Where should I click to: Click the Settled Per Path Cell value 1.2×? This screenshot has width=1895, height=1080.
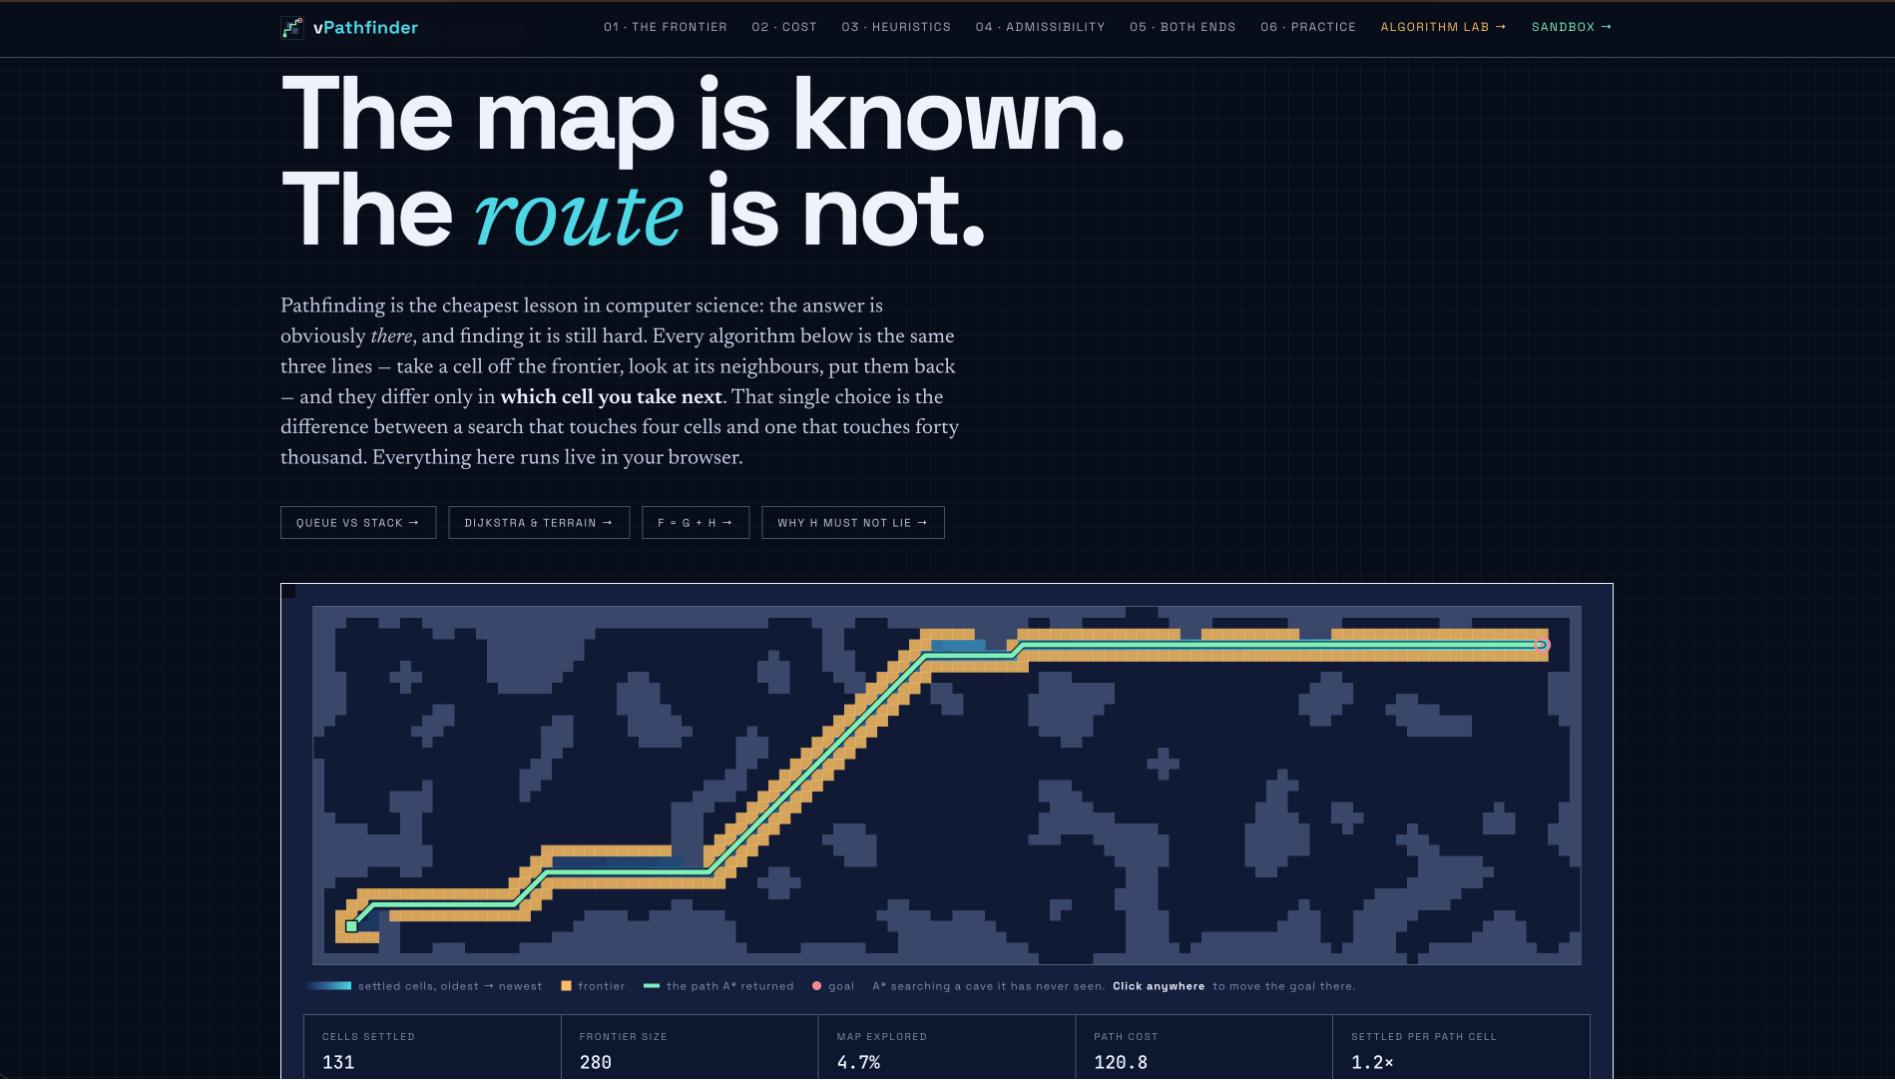(x=1372, y=1062)
